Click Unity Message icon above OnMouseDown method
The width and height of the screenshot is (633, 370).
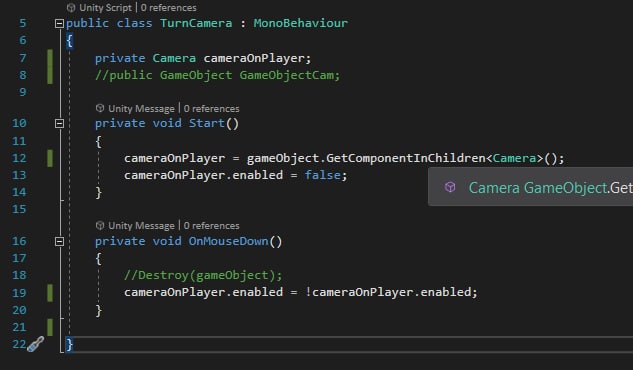[x=100, y=225]
